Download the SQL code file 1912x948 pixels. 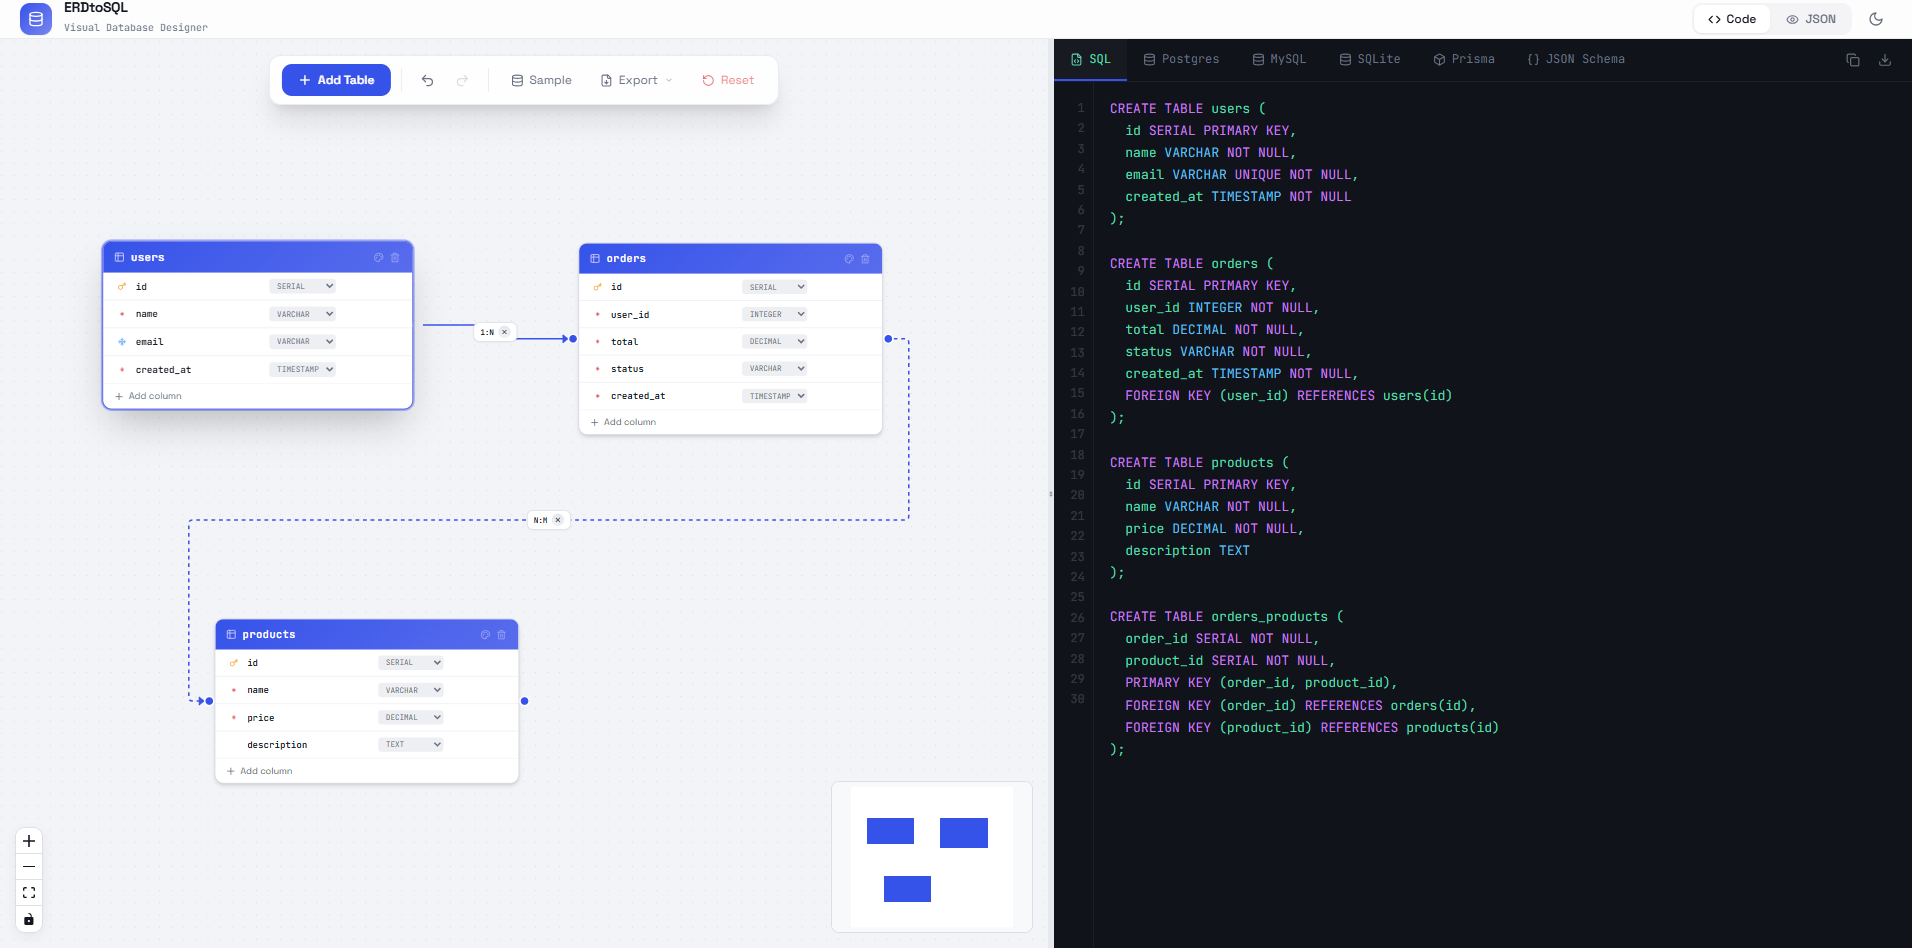click(1885, 60)
